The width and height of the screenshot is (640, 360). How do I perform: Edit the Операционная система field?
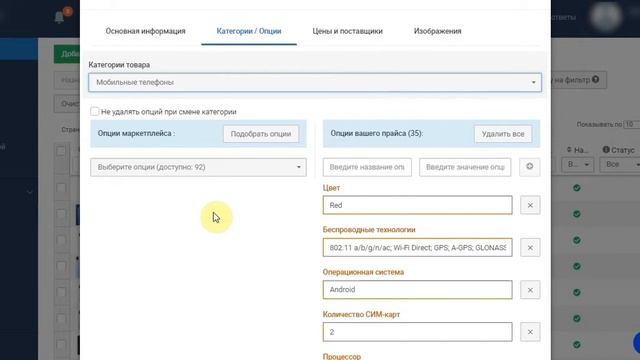tap(417, 289)
